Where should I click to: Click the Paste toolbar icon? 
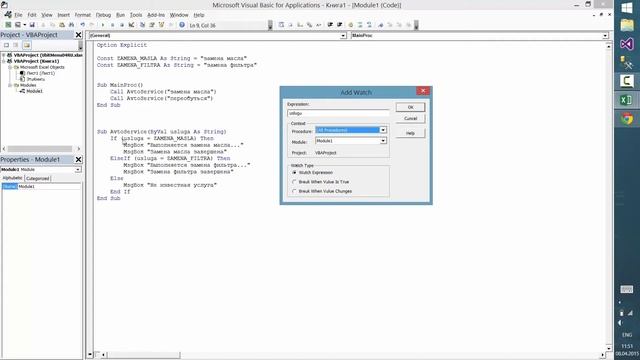[62, 25]
